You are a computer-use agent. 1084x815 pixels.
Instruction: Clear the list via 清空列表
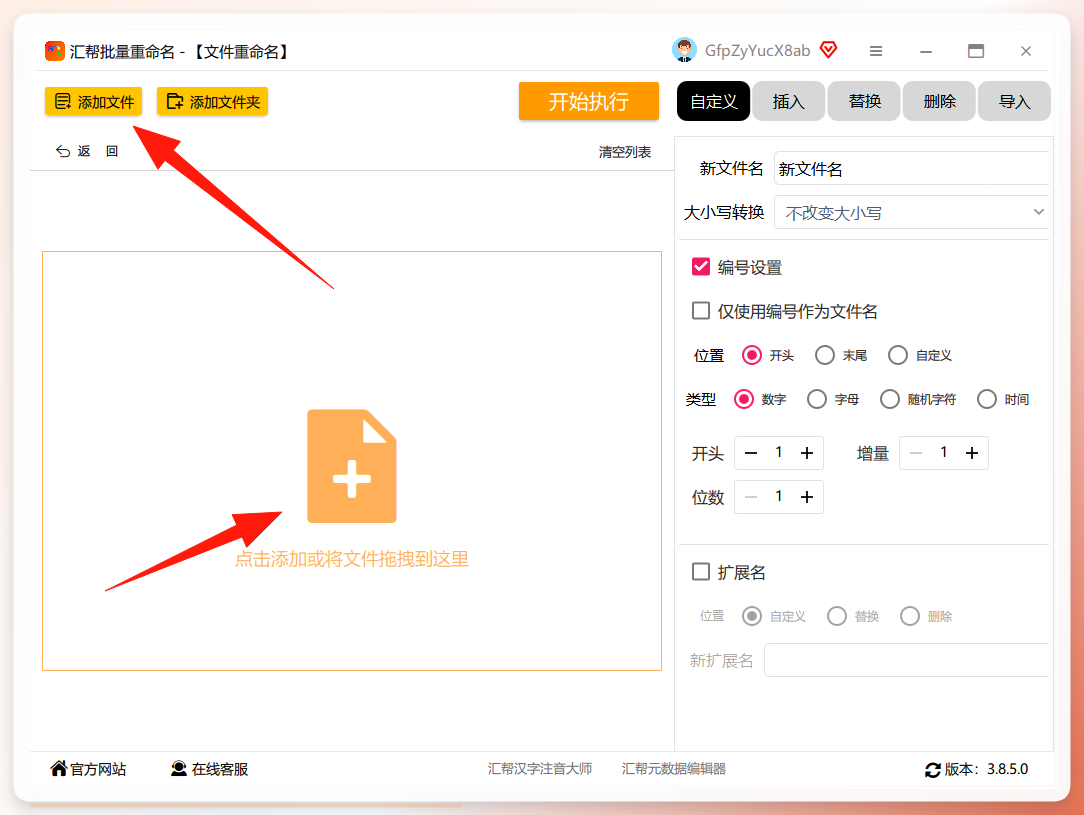[624, 152]
